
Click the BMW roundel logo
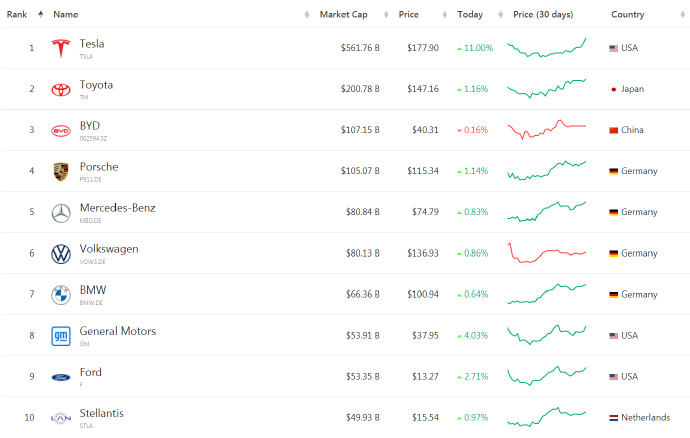tap(61, 295)
